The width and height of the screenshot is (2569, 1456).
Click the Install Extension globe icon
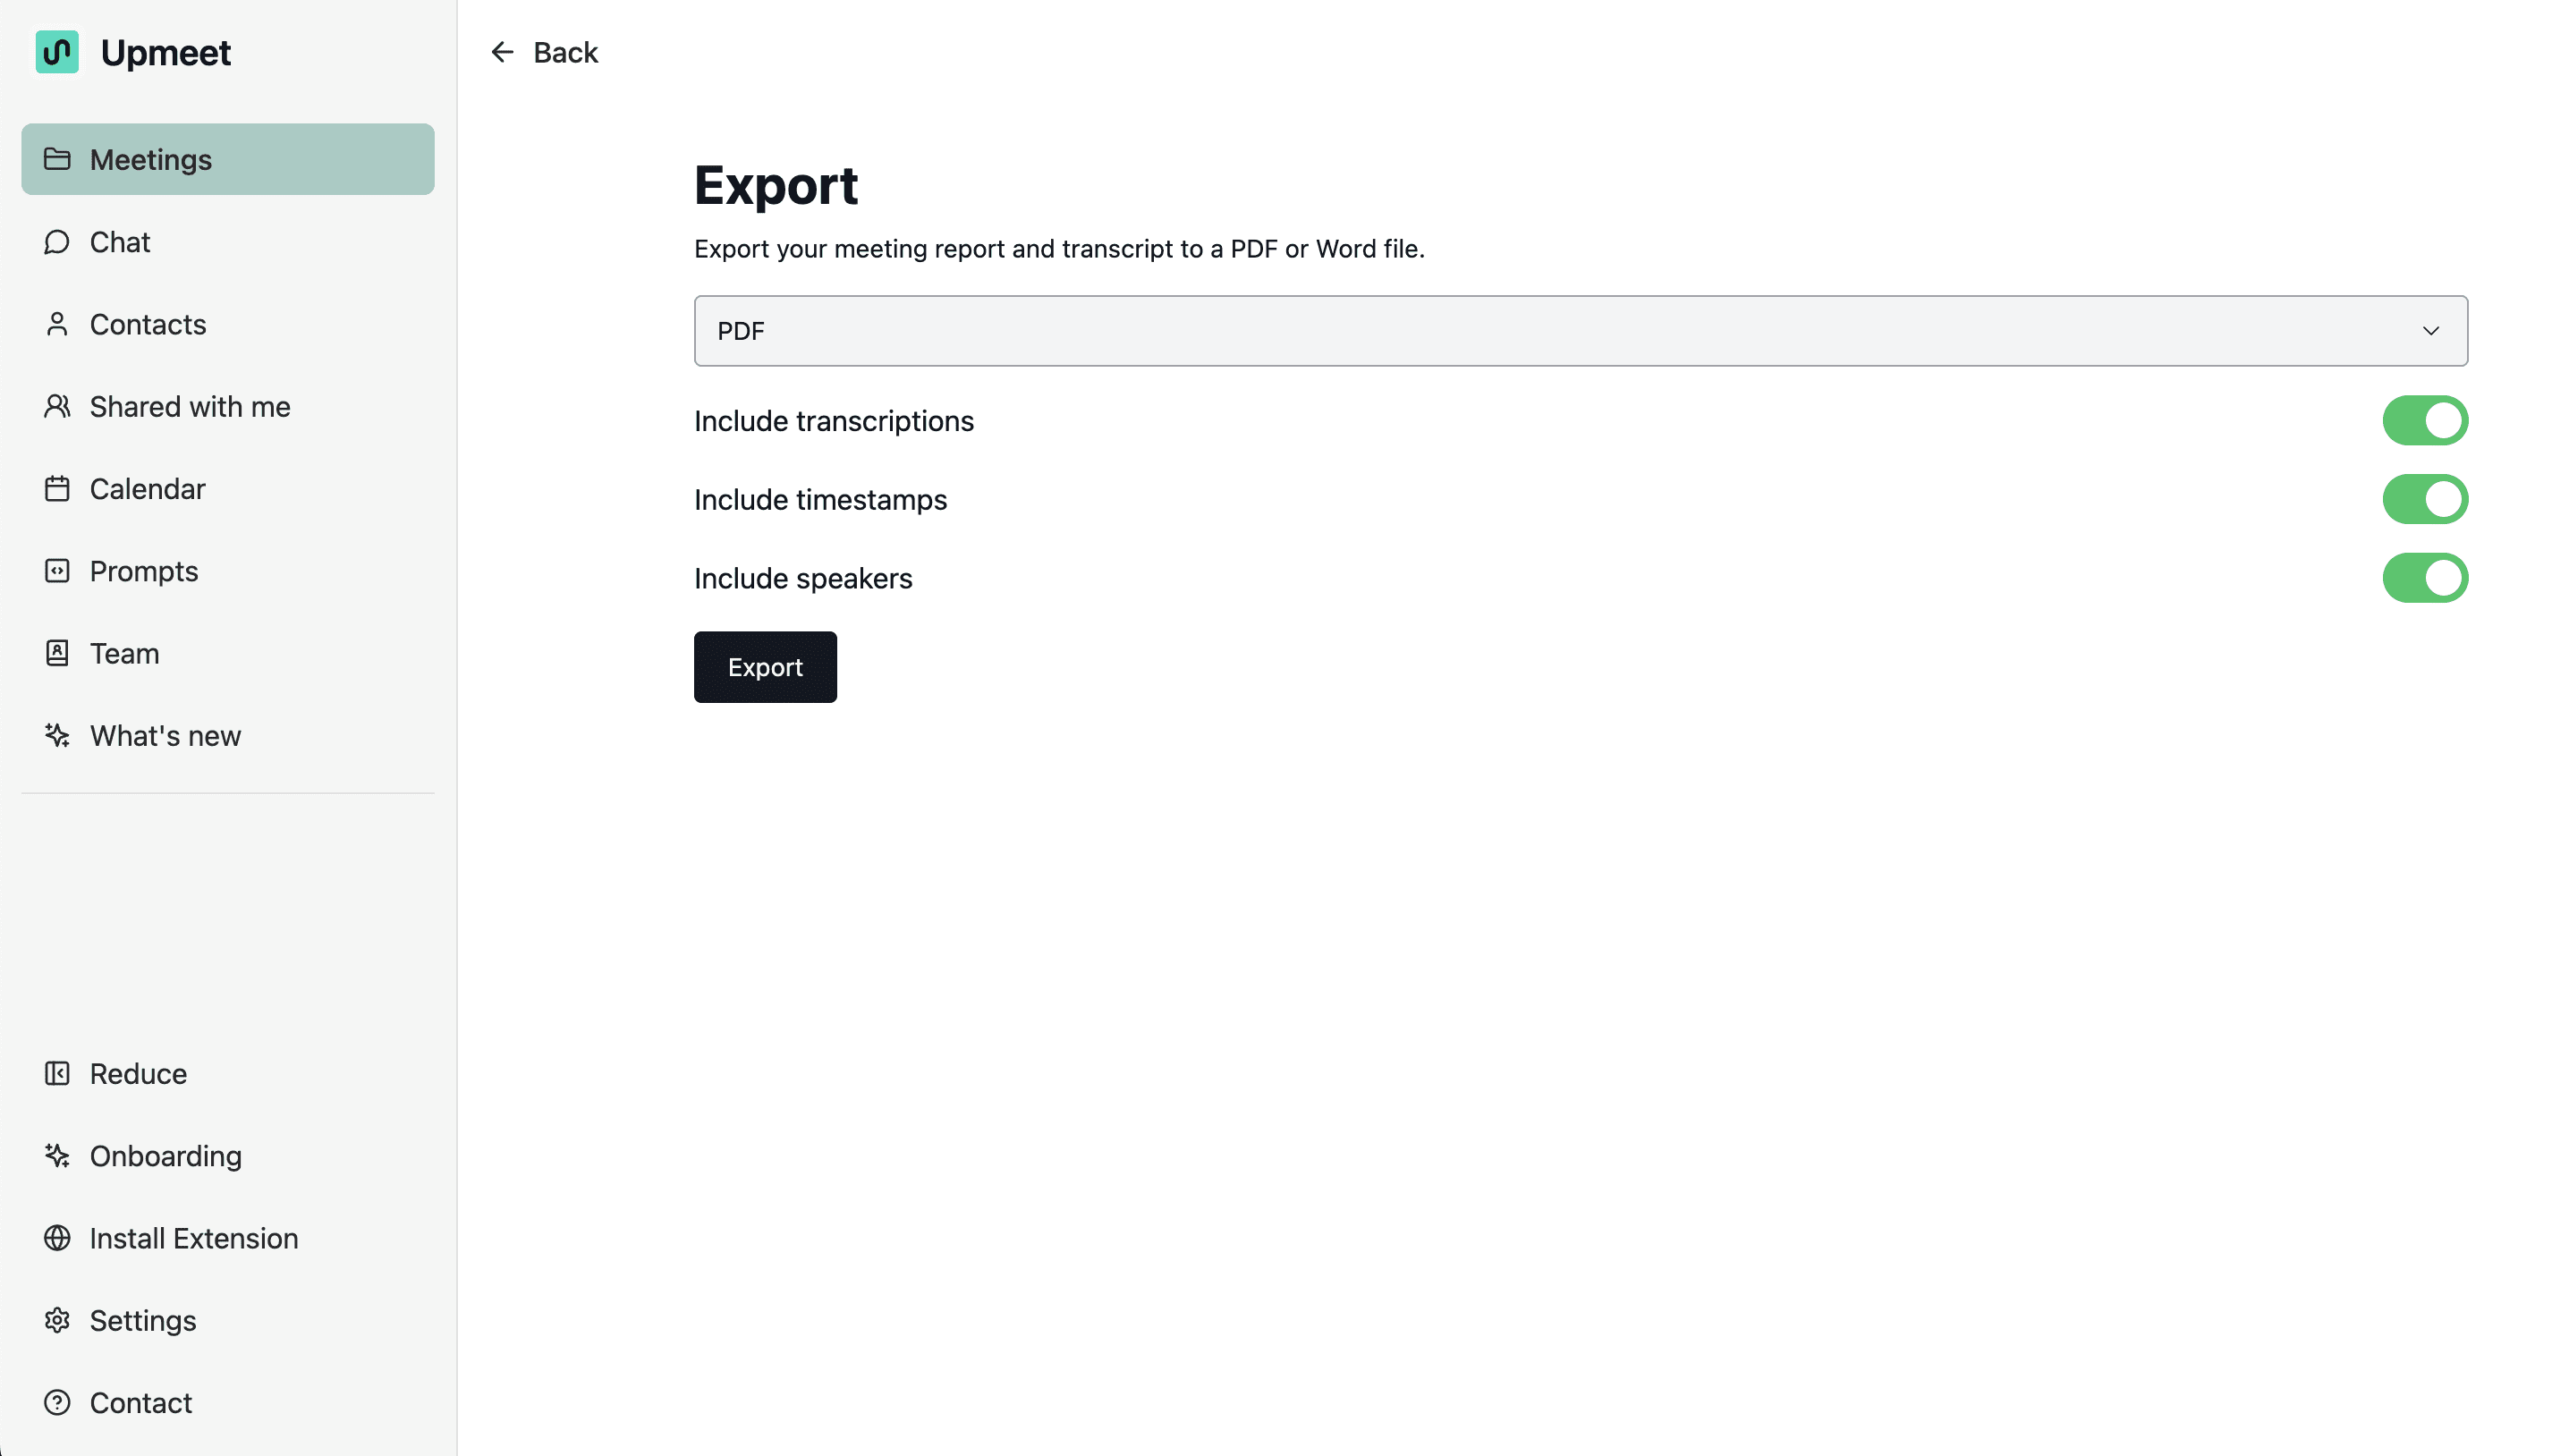(x=57, y=1238)
